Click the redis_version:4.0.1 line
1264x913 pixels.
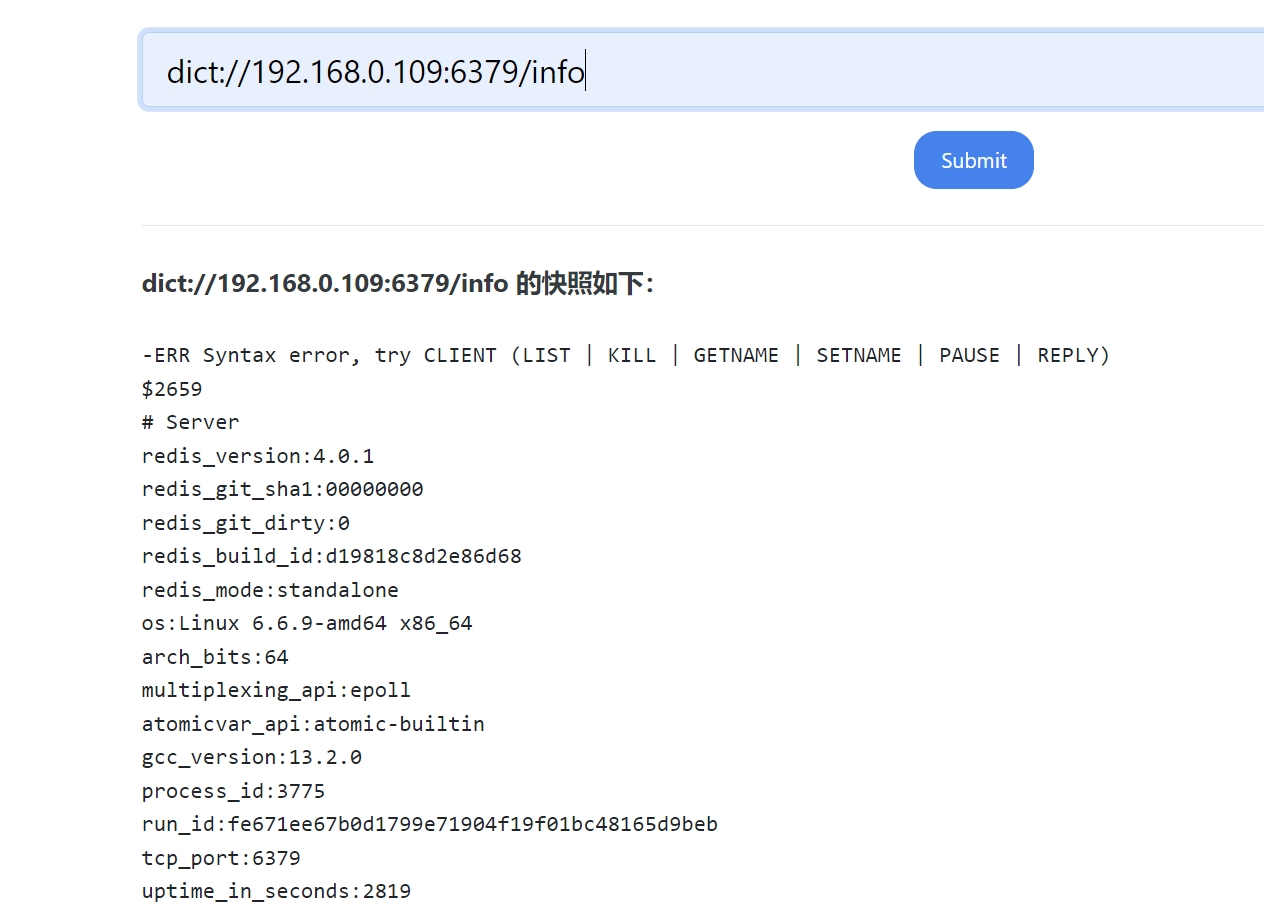(x=258, y=456)
